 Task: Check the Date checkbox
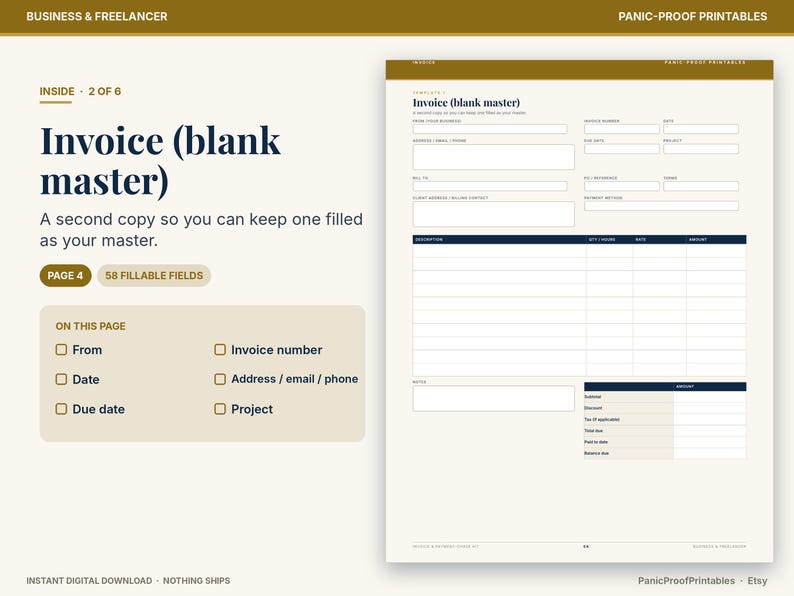(61, 379)
